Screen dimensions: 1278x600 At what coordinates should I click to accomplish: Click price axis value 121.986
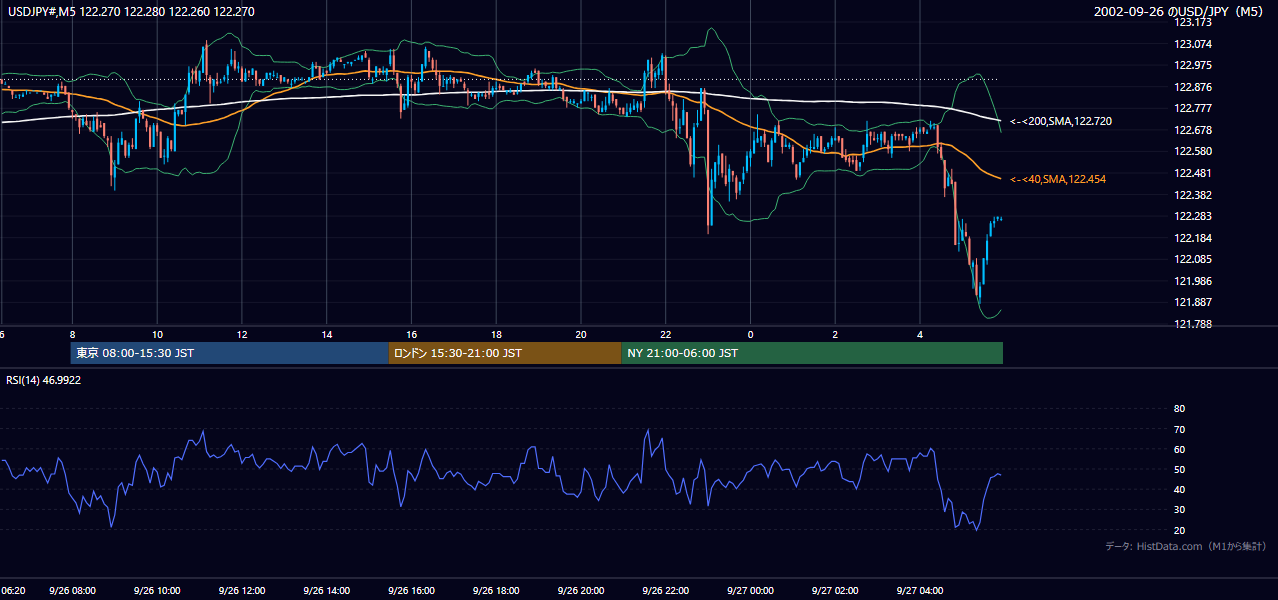tap(1193, 281)
